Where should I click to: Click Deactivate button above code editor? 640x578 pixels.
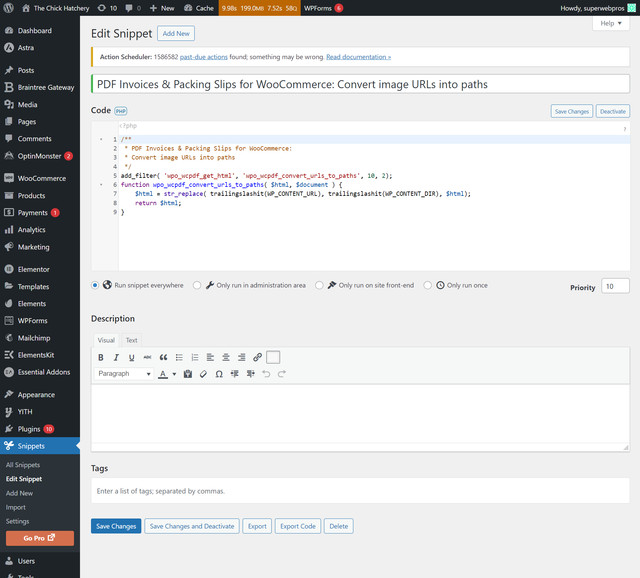(x=613, y=111)
